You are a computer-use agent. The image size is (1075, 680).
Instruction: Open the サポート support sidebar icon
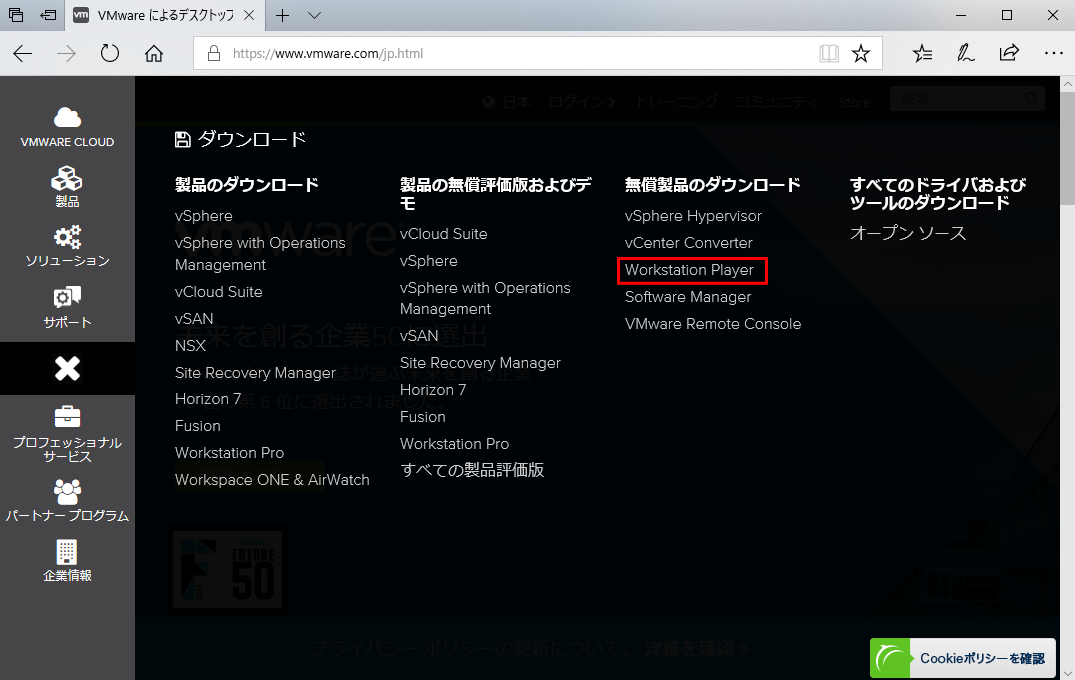point(67,299)
